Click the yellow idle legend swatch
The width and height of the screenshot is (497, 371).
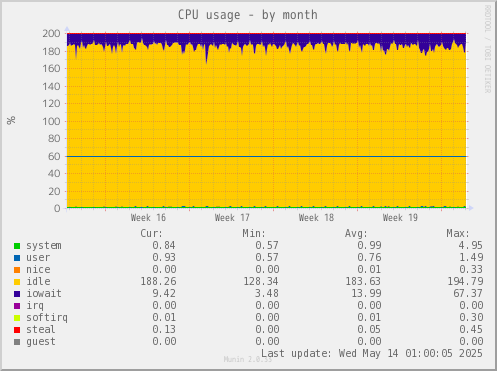tap(17, 282)
